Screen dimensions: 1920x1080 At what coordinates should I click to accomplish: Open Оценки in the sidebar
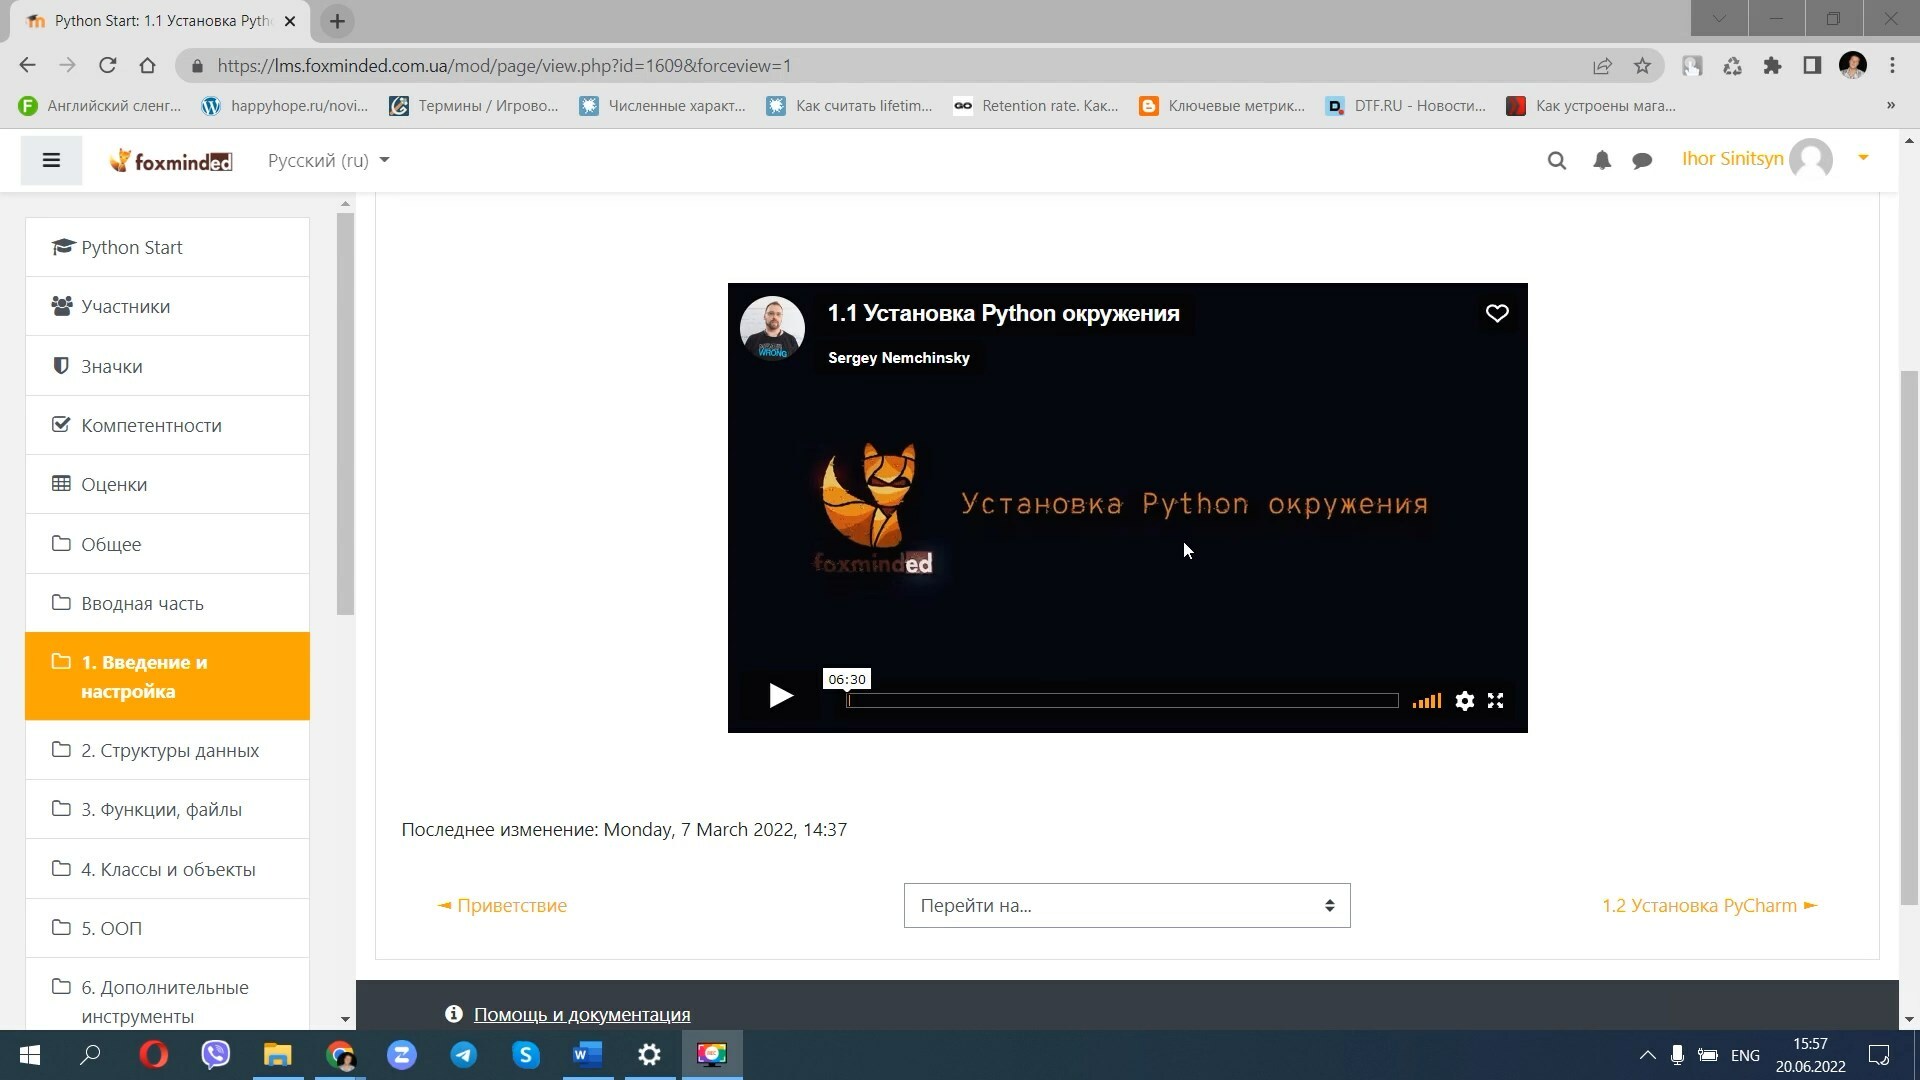113,485
